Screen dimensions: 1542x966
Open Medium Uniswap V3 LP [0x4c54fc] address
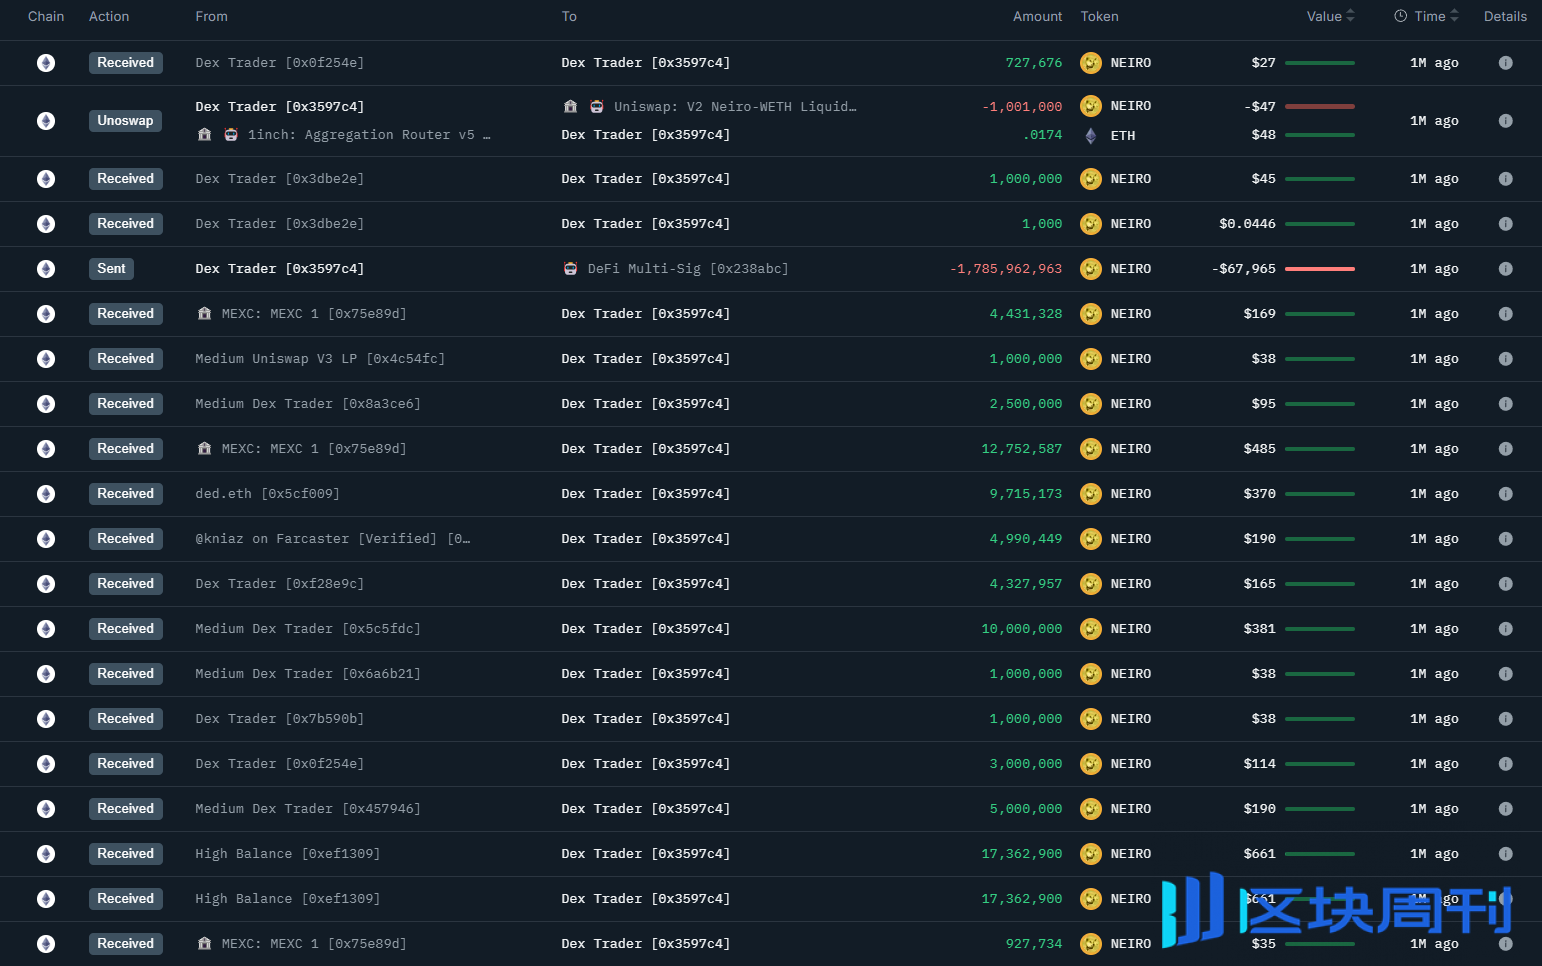coord(320,359)
